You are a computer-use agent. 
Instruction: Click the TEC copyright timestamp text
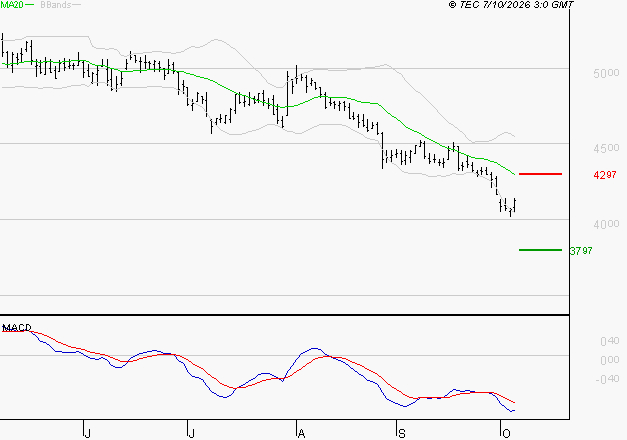pyautogui.click(x=511, y=5)
